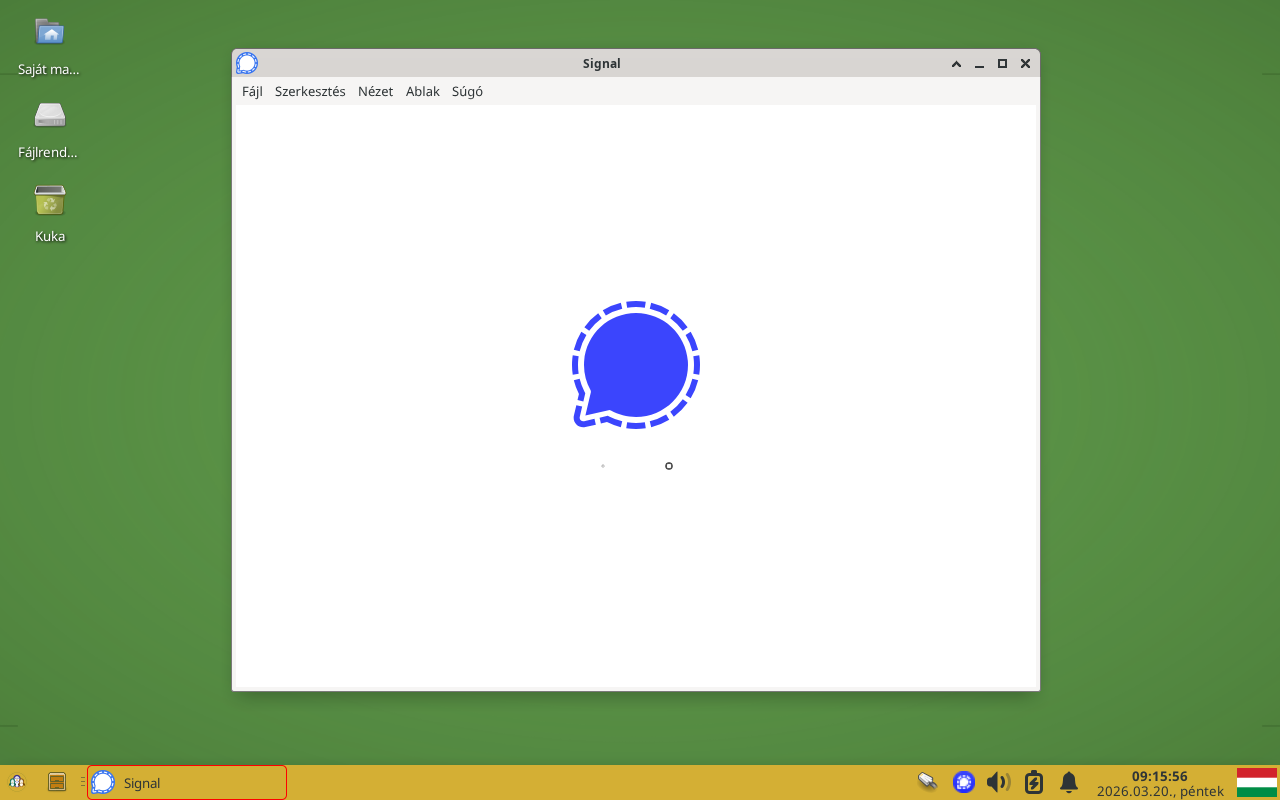Open the Ablak menu

pyautogui.click(x=422, y=91)
